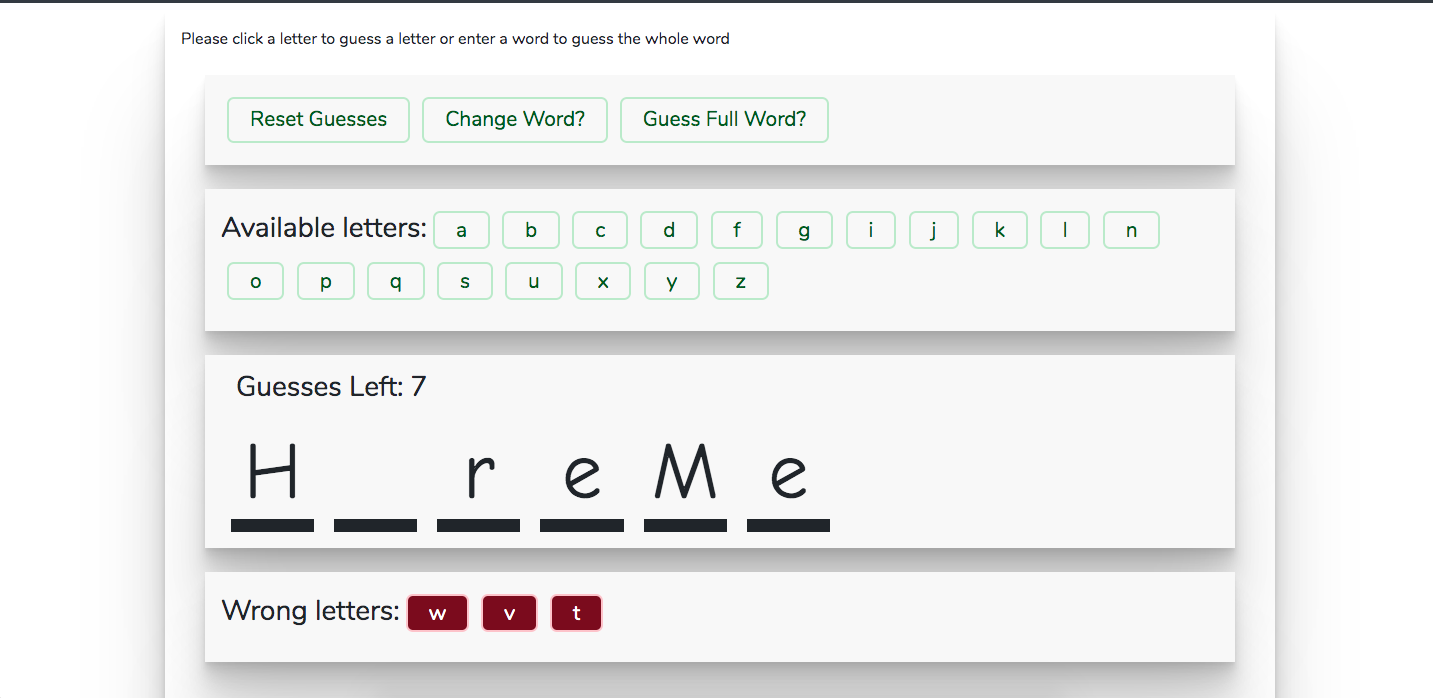Screen dimensions: 1433x698
Task: Select the letter k button
Action: pos(999,230)
